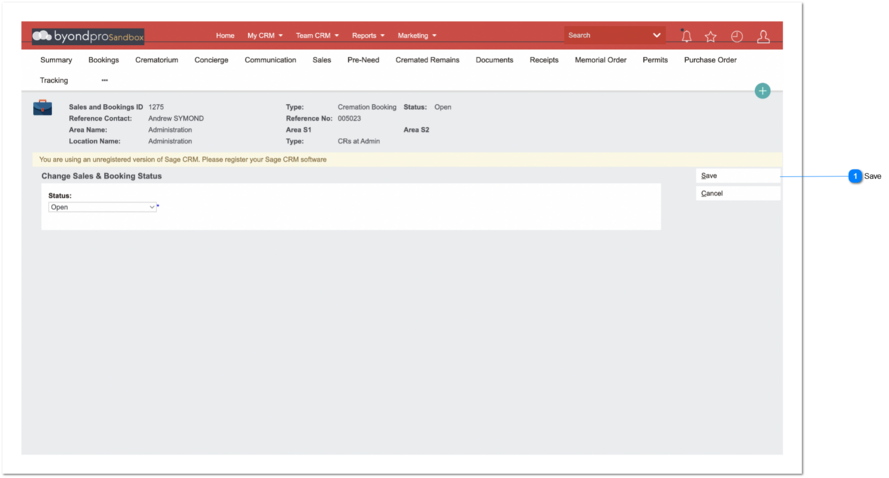Go to the Home menu item
This screenshot has width=889, height=478.
pos(225,35)
